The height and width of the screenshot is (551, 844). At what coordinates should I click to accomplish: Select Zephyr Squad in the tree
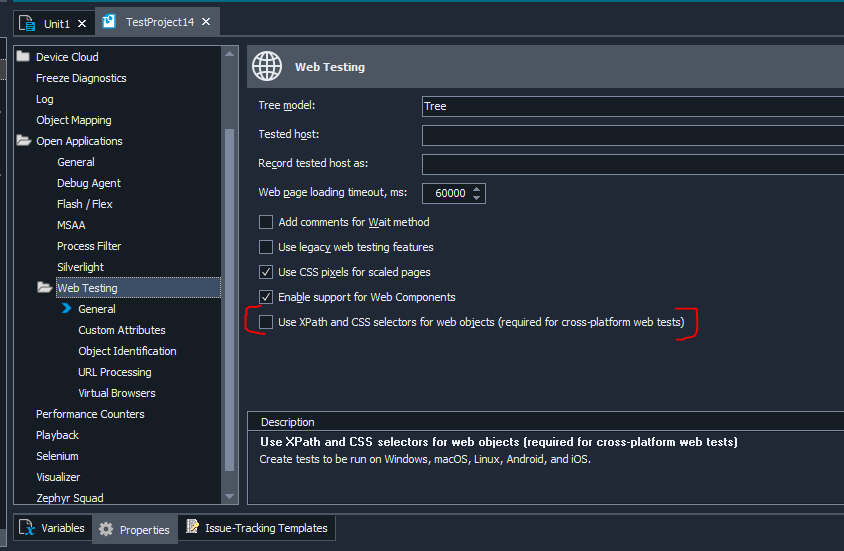pos(69,498)
